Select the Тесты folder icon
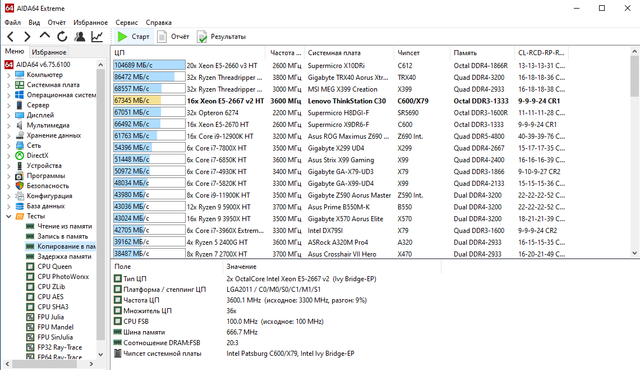Screen dimensions: 640x370 [20, 216]
